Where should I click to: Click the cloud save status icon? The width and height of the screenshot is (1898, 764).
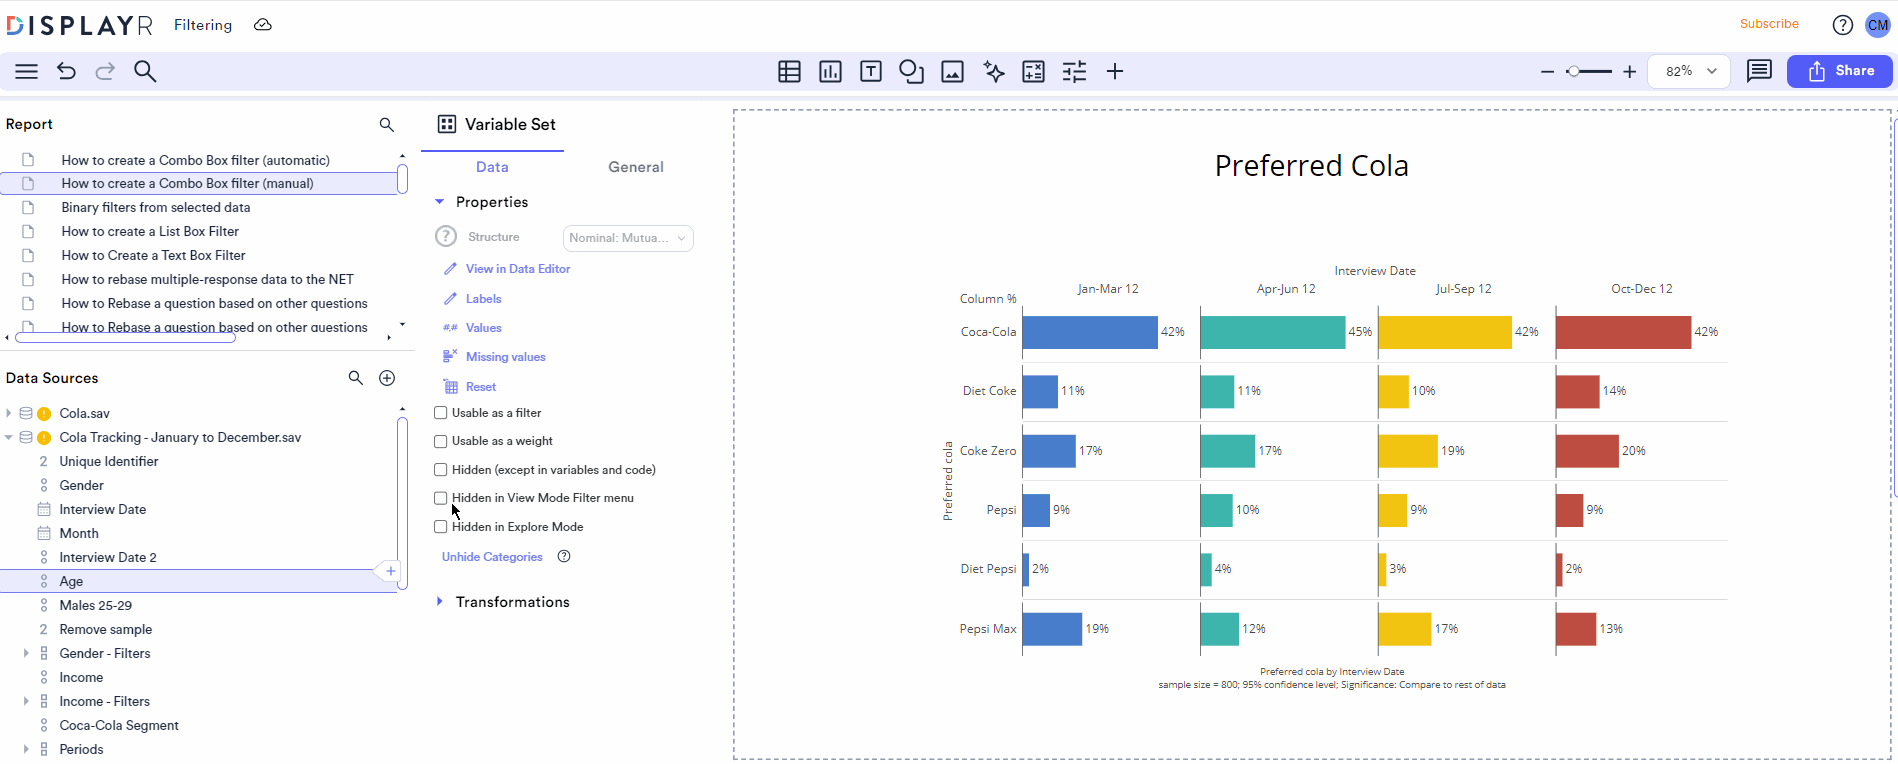click(x=263, y=25)
